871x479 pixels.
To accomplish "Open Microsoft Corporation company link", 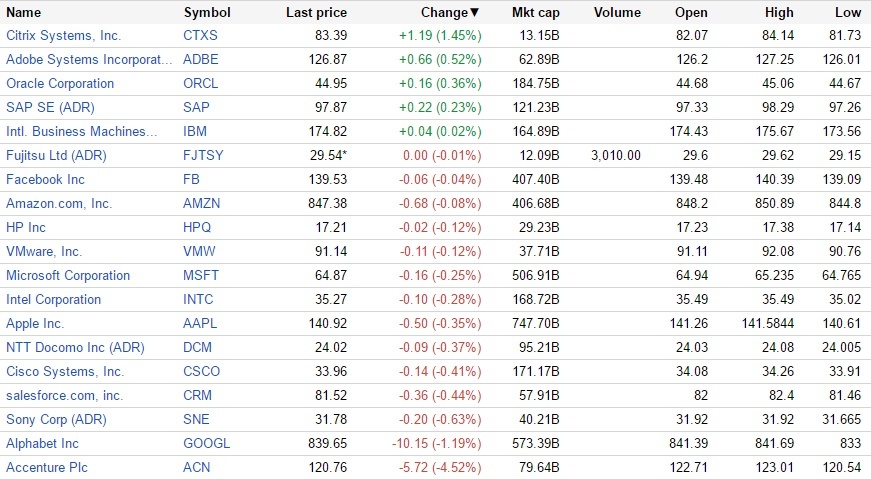I will click(68, 275).
